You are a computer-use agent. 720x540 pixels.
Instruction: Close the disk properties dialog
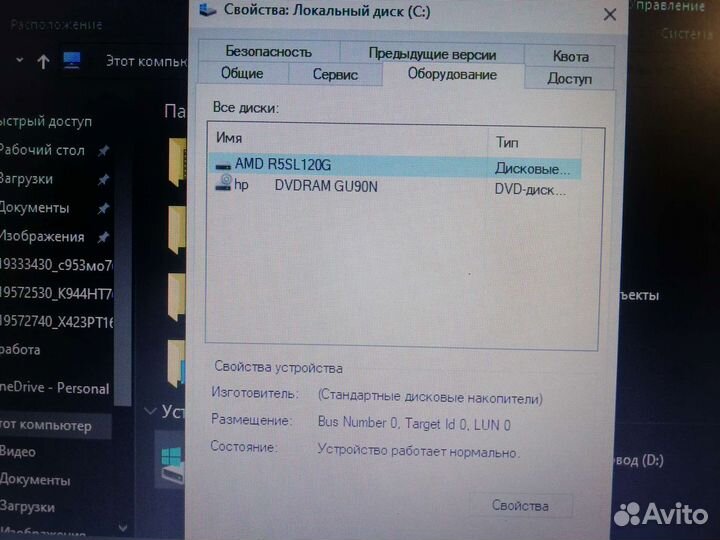tap(610, 15)
